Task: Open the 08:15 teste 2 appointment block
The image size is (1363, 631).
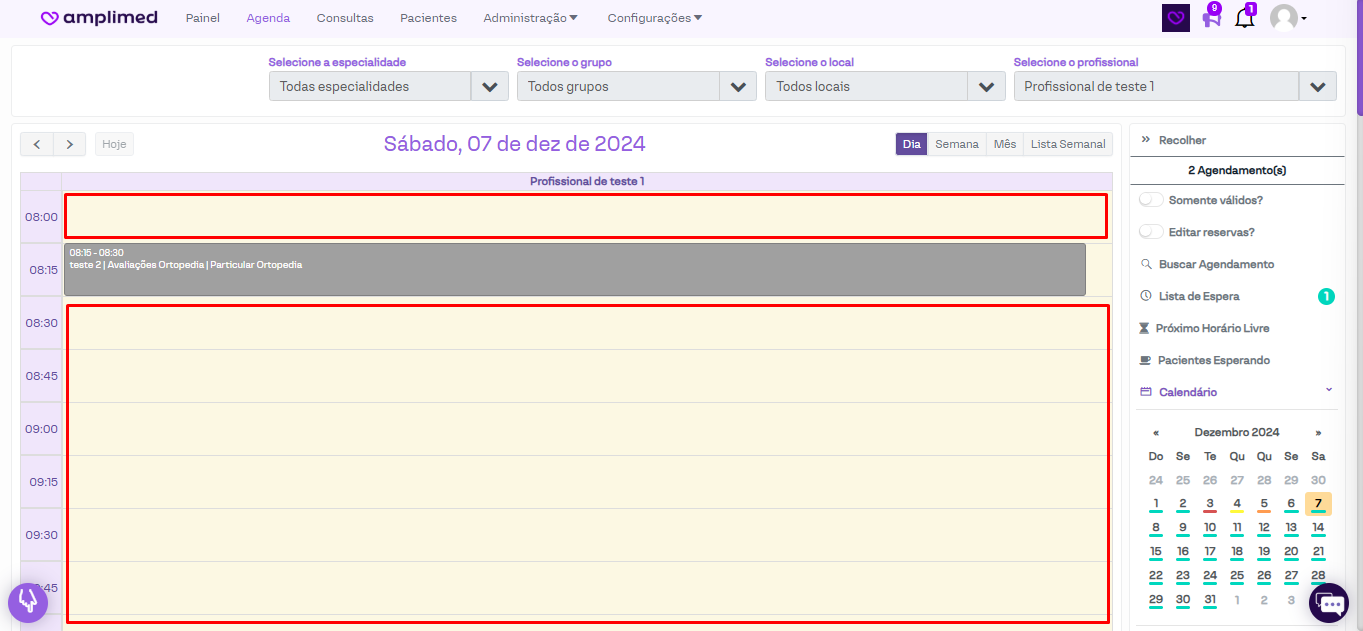Action: [x=574, y=270]
